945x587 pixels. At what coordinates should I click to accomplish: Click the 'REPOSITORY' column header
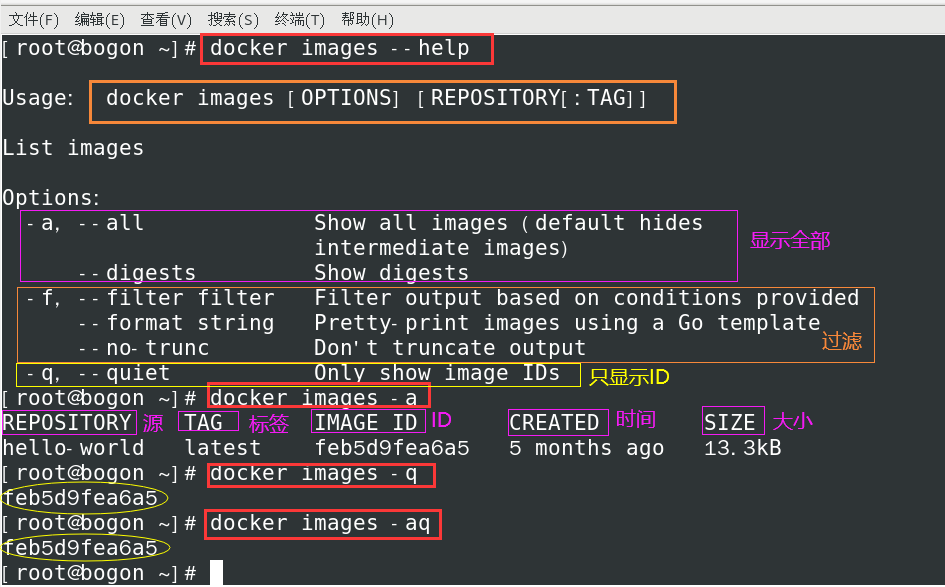(67, 423)
